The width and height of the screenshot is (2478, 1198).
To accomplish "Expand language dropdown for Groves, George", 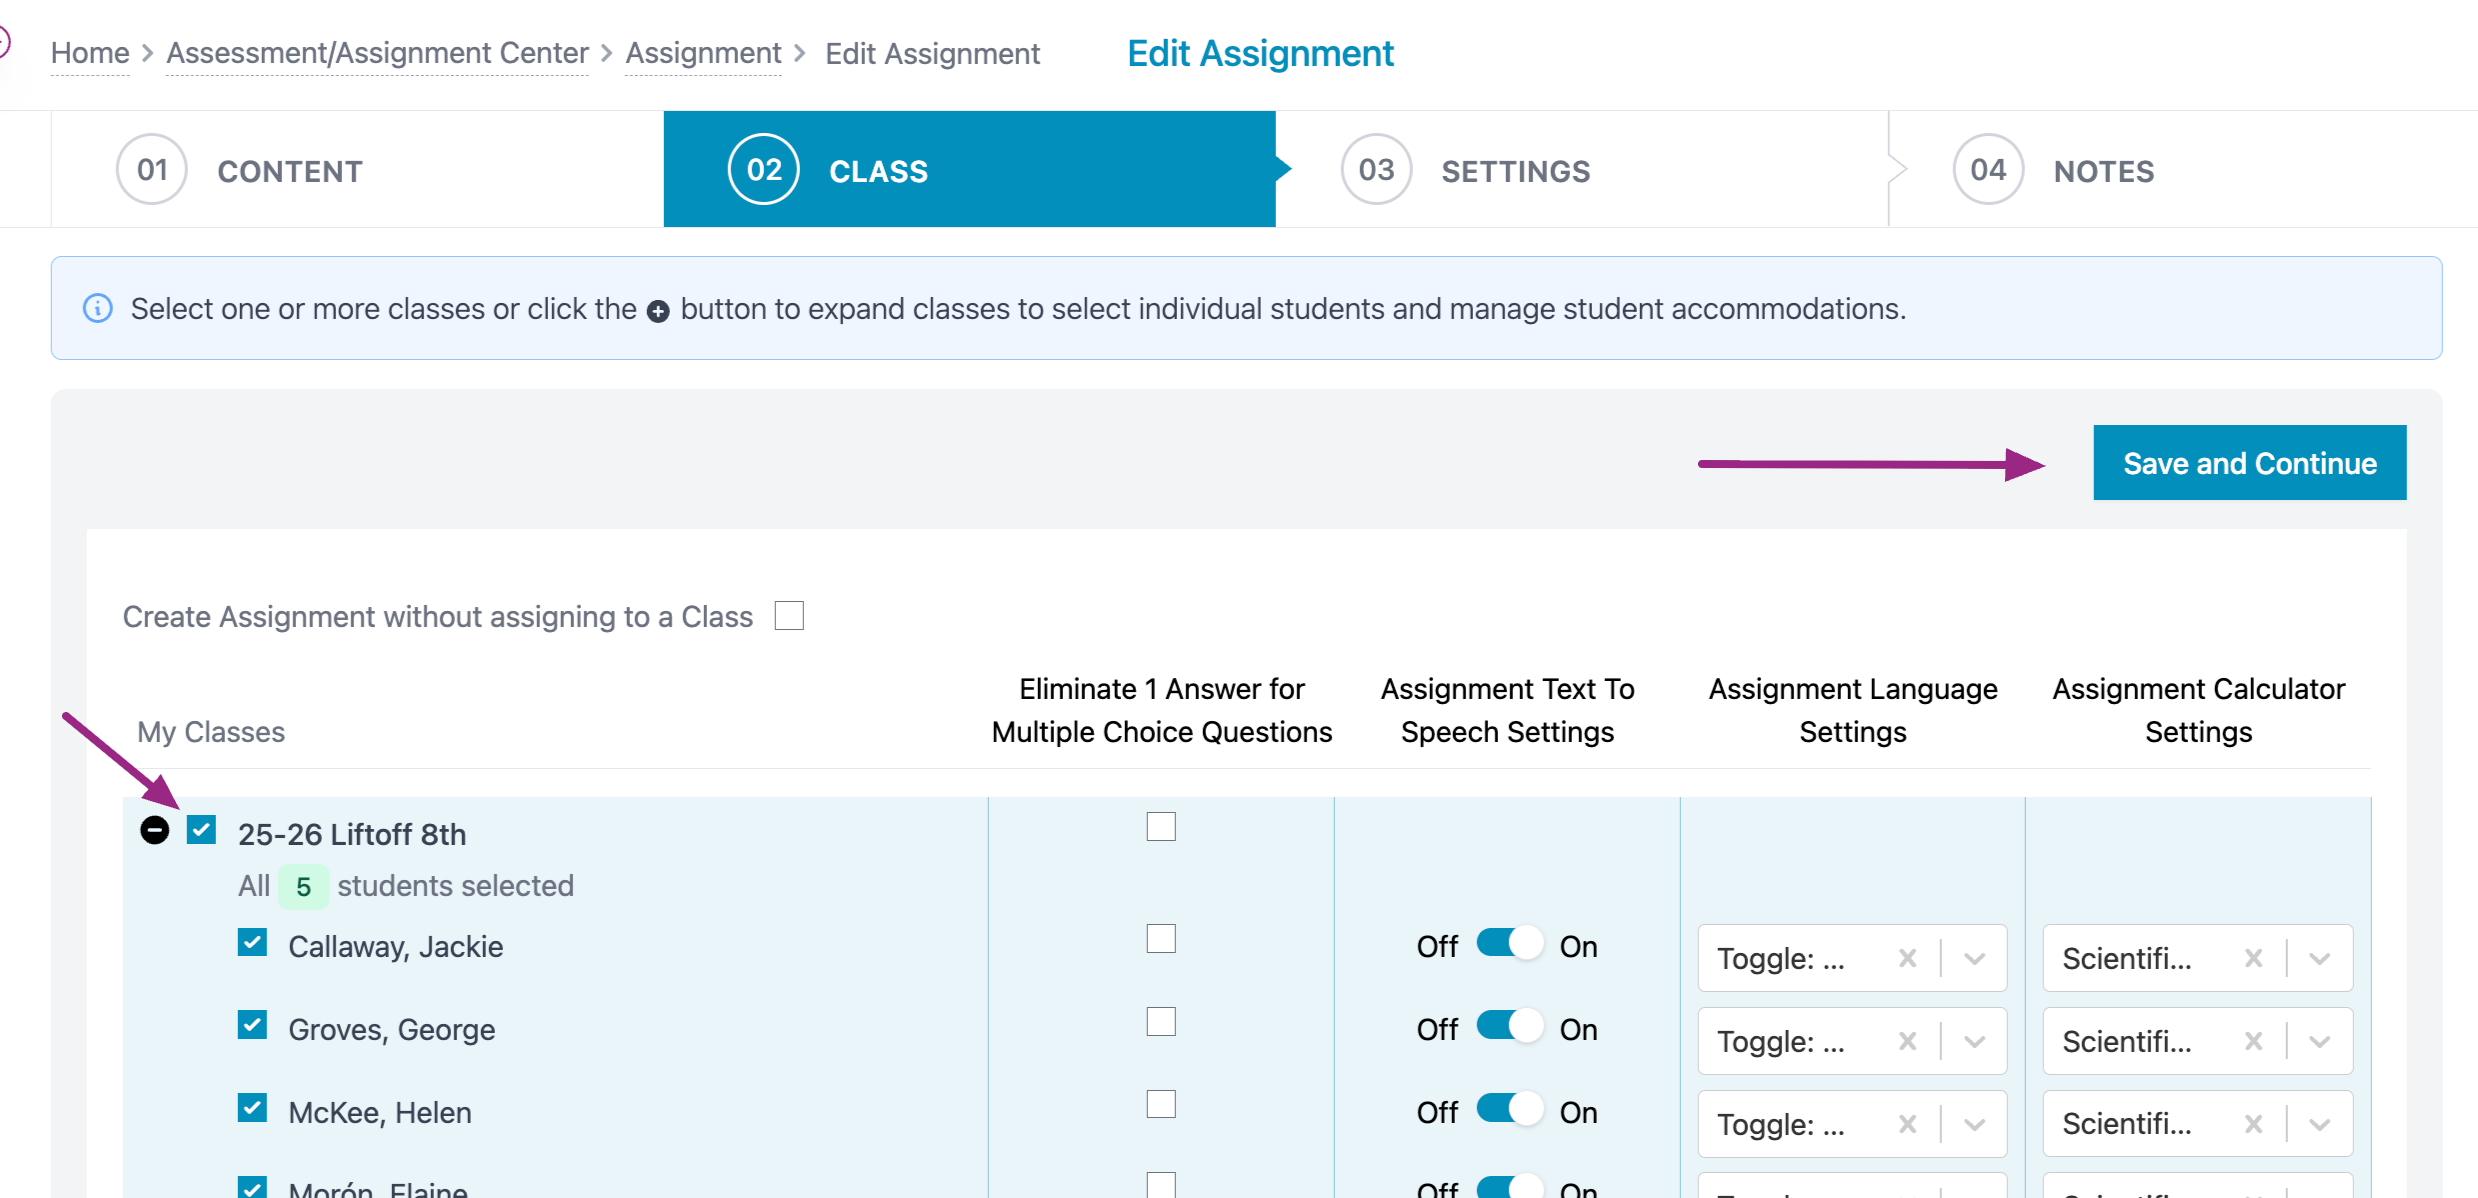I will (x=1974, y=1041).
